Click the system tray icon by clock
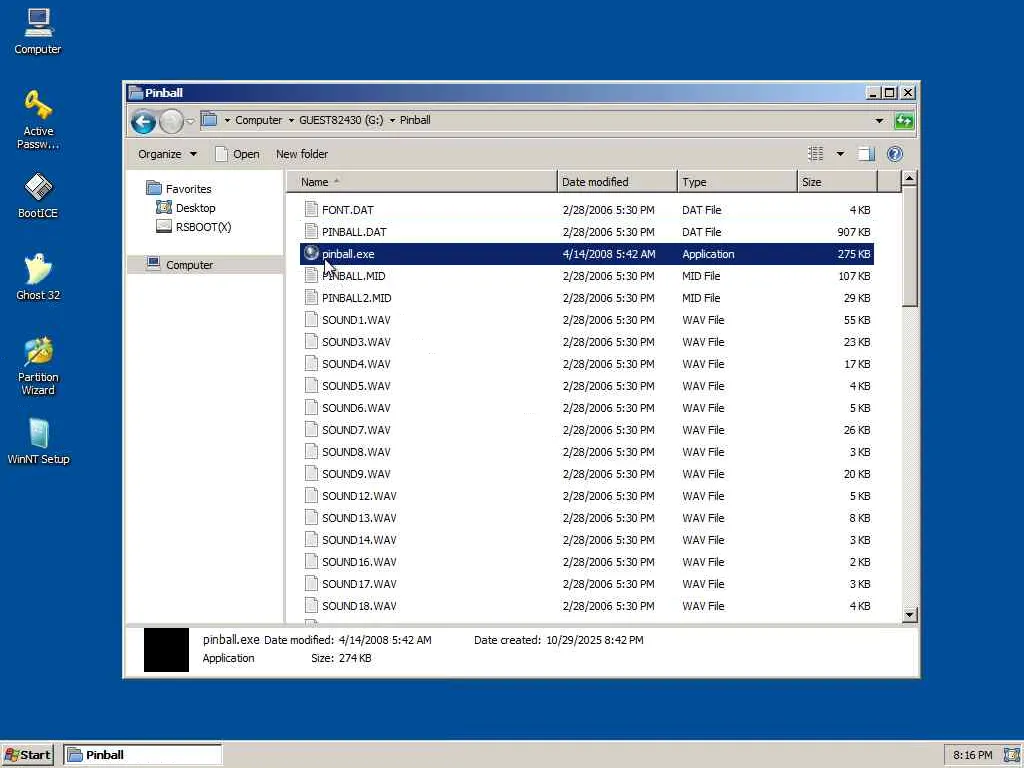 (x=1012, y=755)
